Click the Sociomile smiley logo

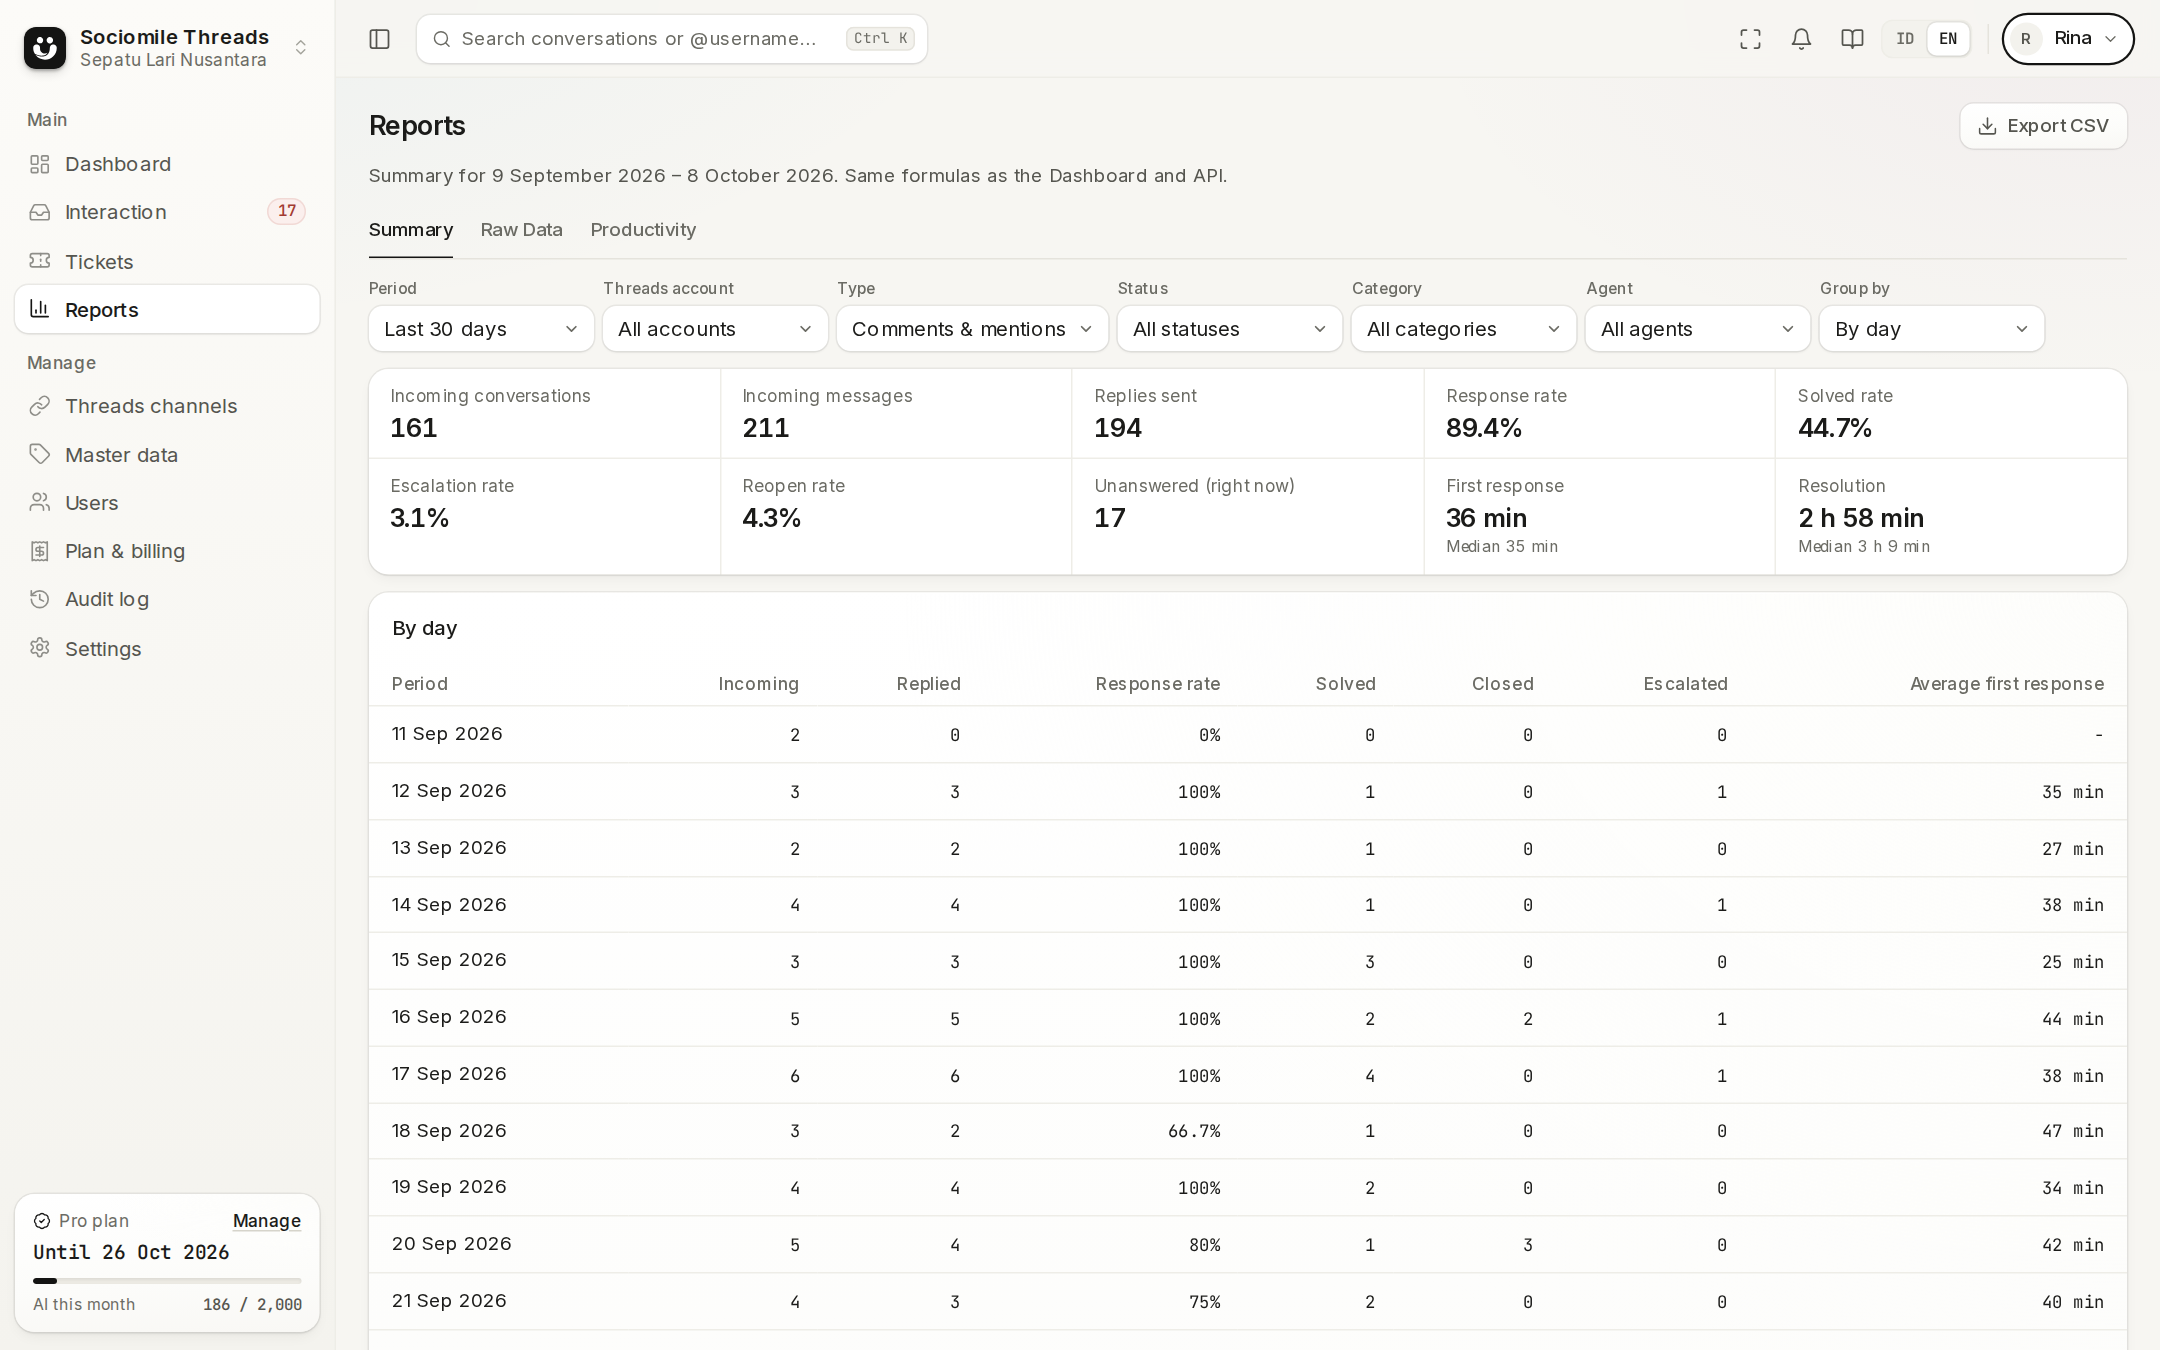[45, 47]
